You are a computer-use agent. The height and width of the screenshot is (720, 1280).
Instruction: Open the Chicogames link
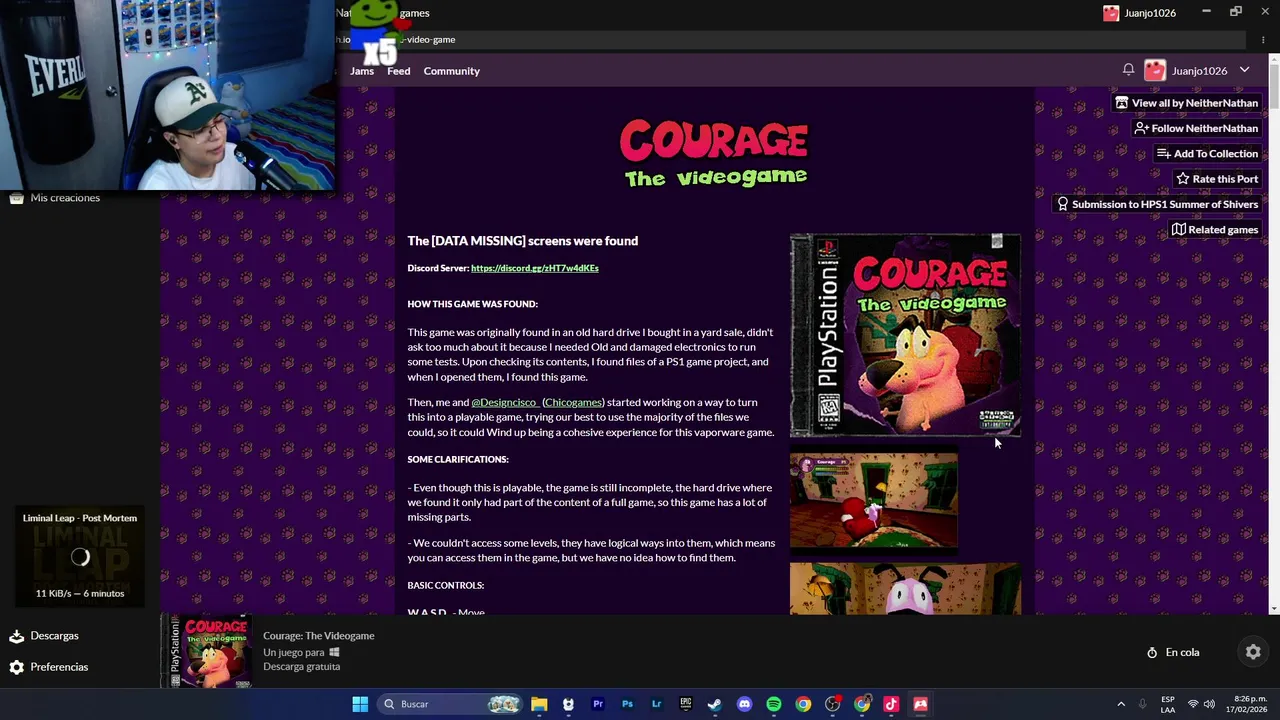[573, 402]
